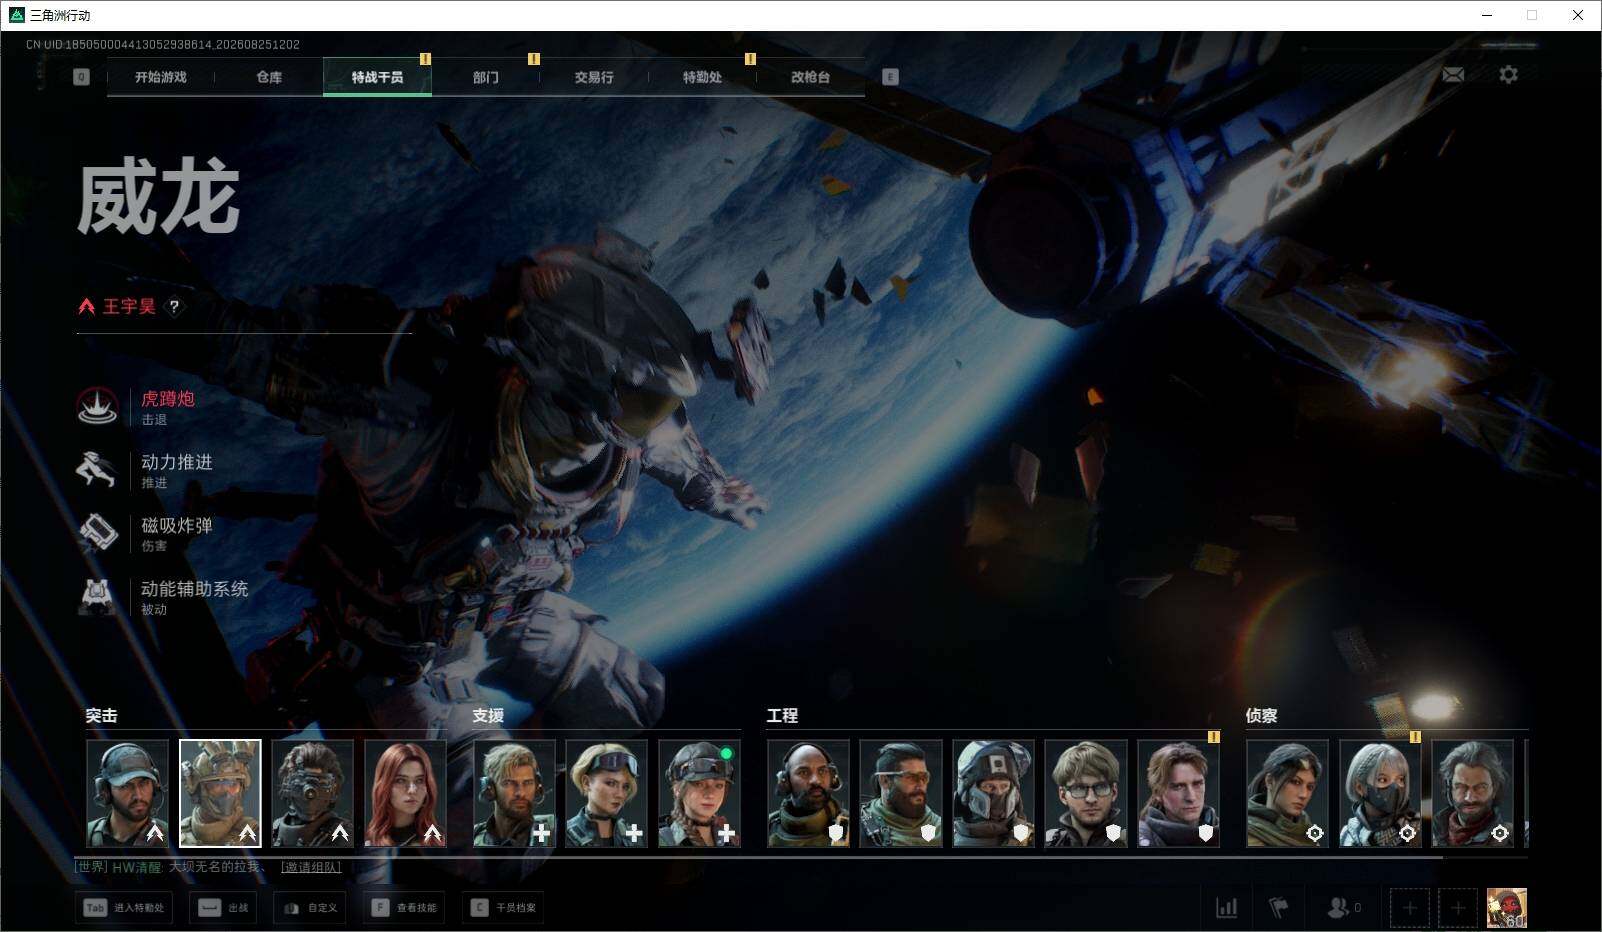Screen dimensions: 1602x932
Task: Click the HW清醒 world chat message
Action: [x=170, y=867]
